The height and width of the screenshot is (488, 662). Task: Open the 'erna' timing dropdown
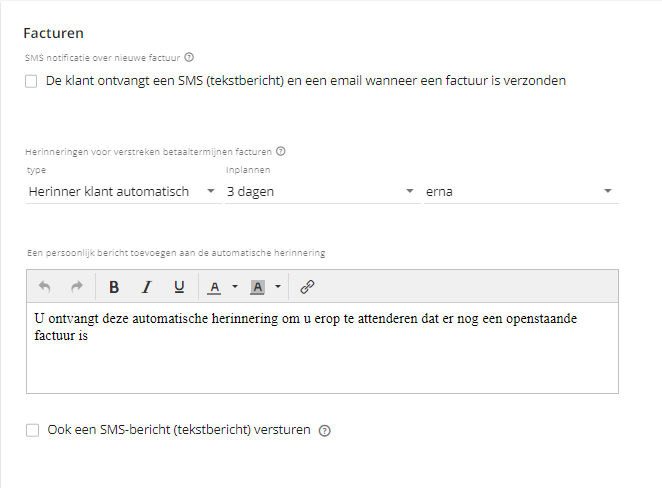[x=521, y=192]
